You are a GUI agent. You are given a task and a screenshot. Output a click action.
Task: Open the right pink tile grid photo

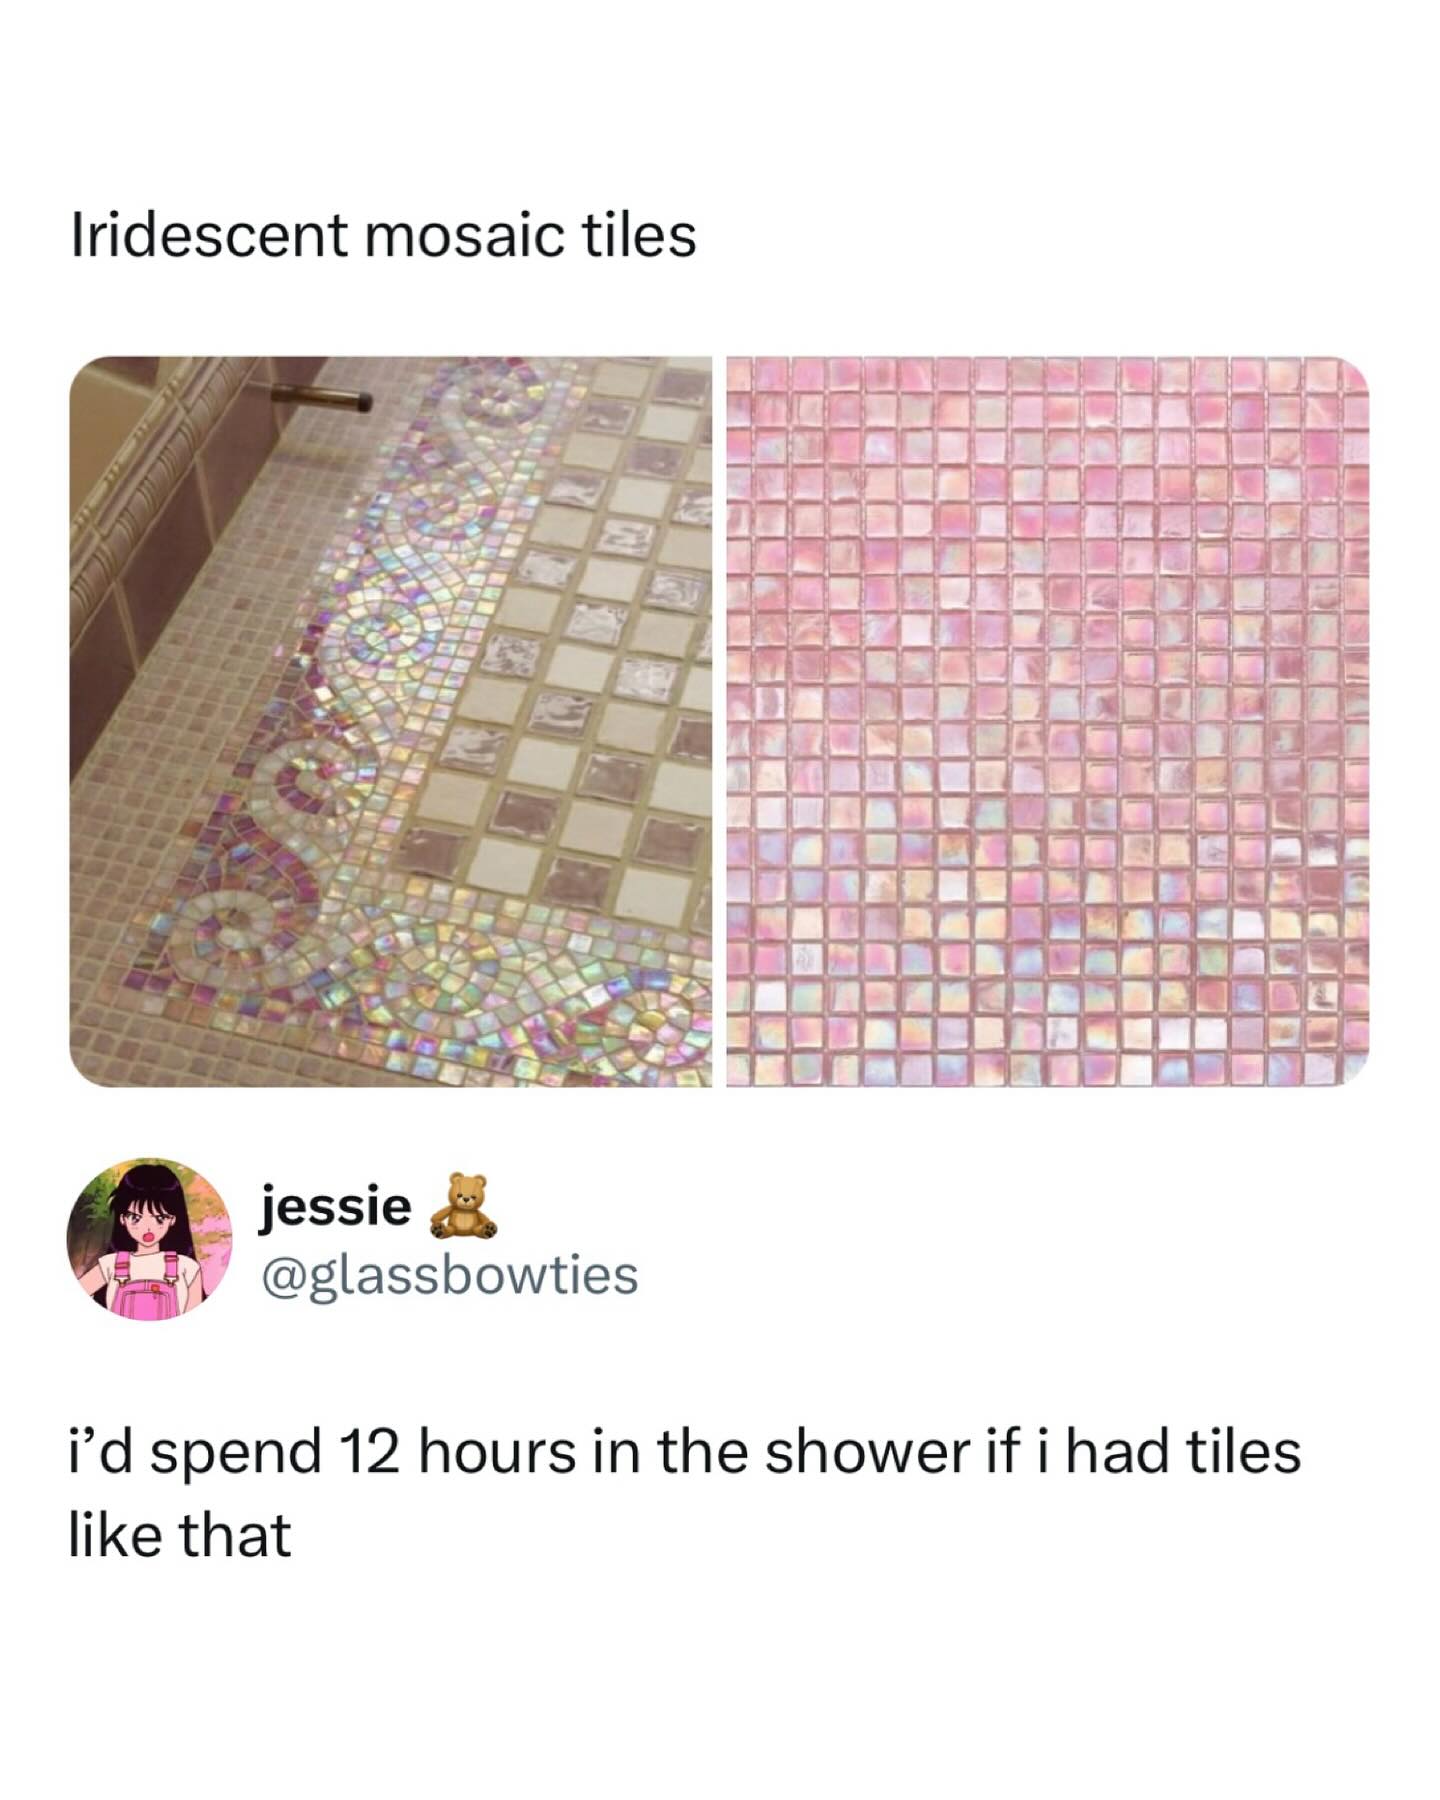[1047, 721]
